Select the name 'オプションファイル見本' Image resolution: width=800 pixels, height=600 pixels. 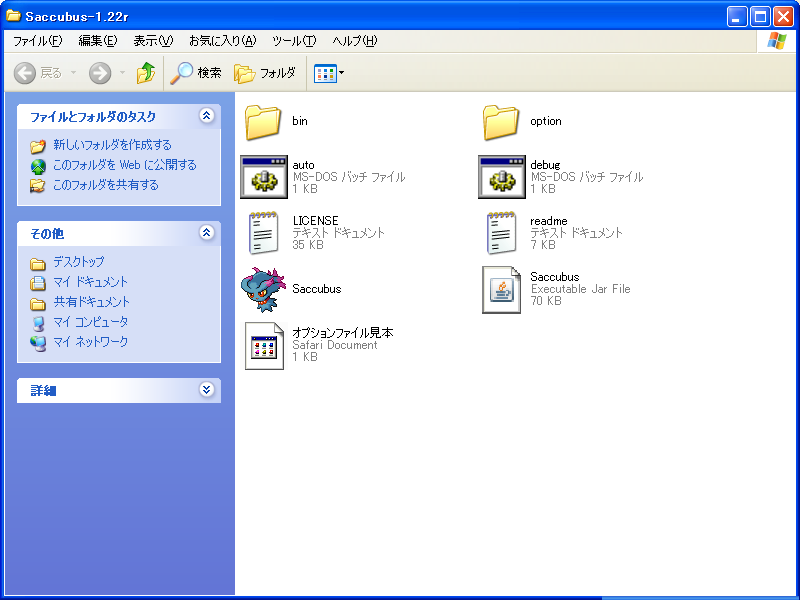tap(343, 333)
